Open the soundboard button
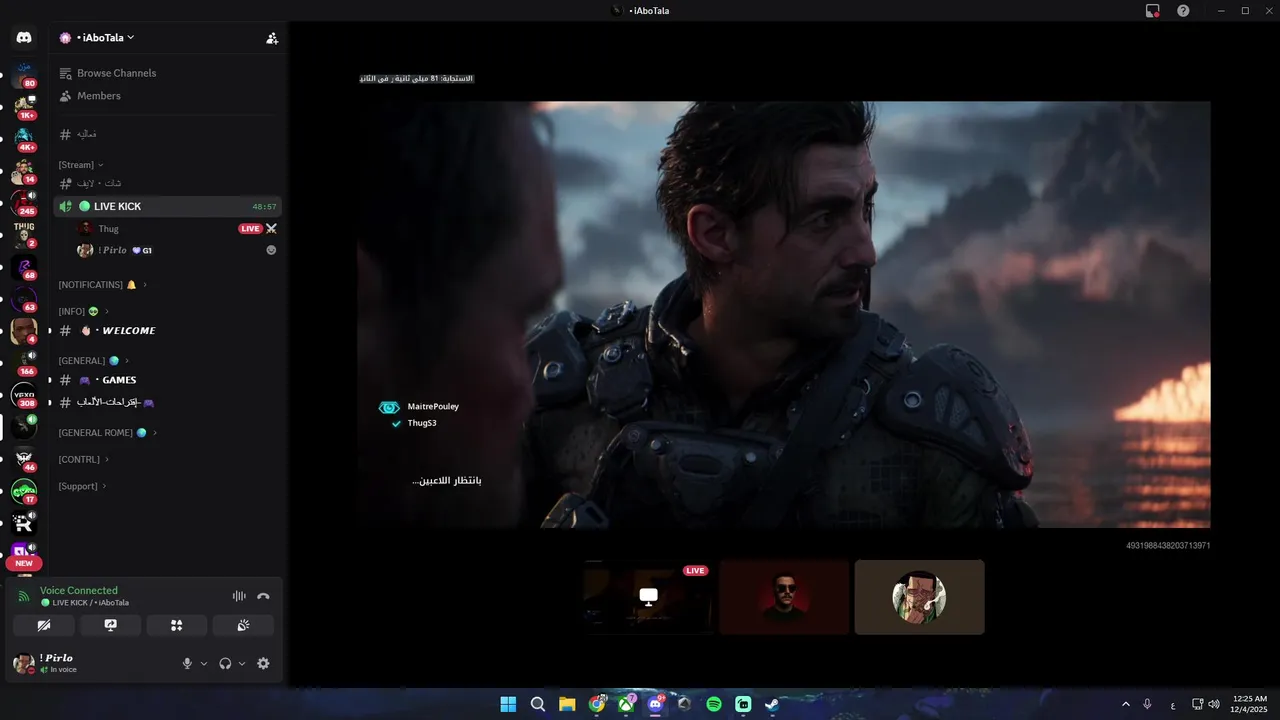The image size is (1280, 720). click(x=243, y=625)
